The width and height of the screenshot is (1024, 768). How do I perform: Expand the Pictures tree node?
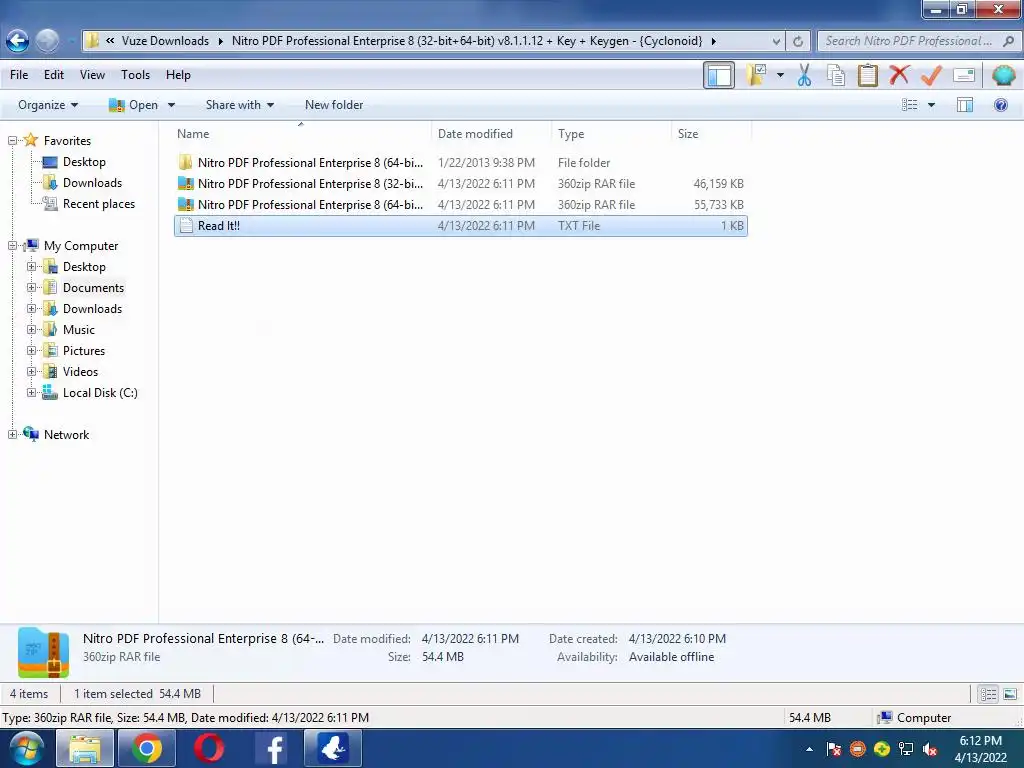31,351
